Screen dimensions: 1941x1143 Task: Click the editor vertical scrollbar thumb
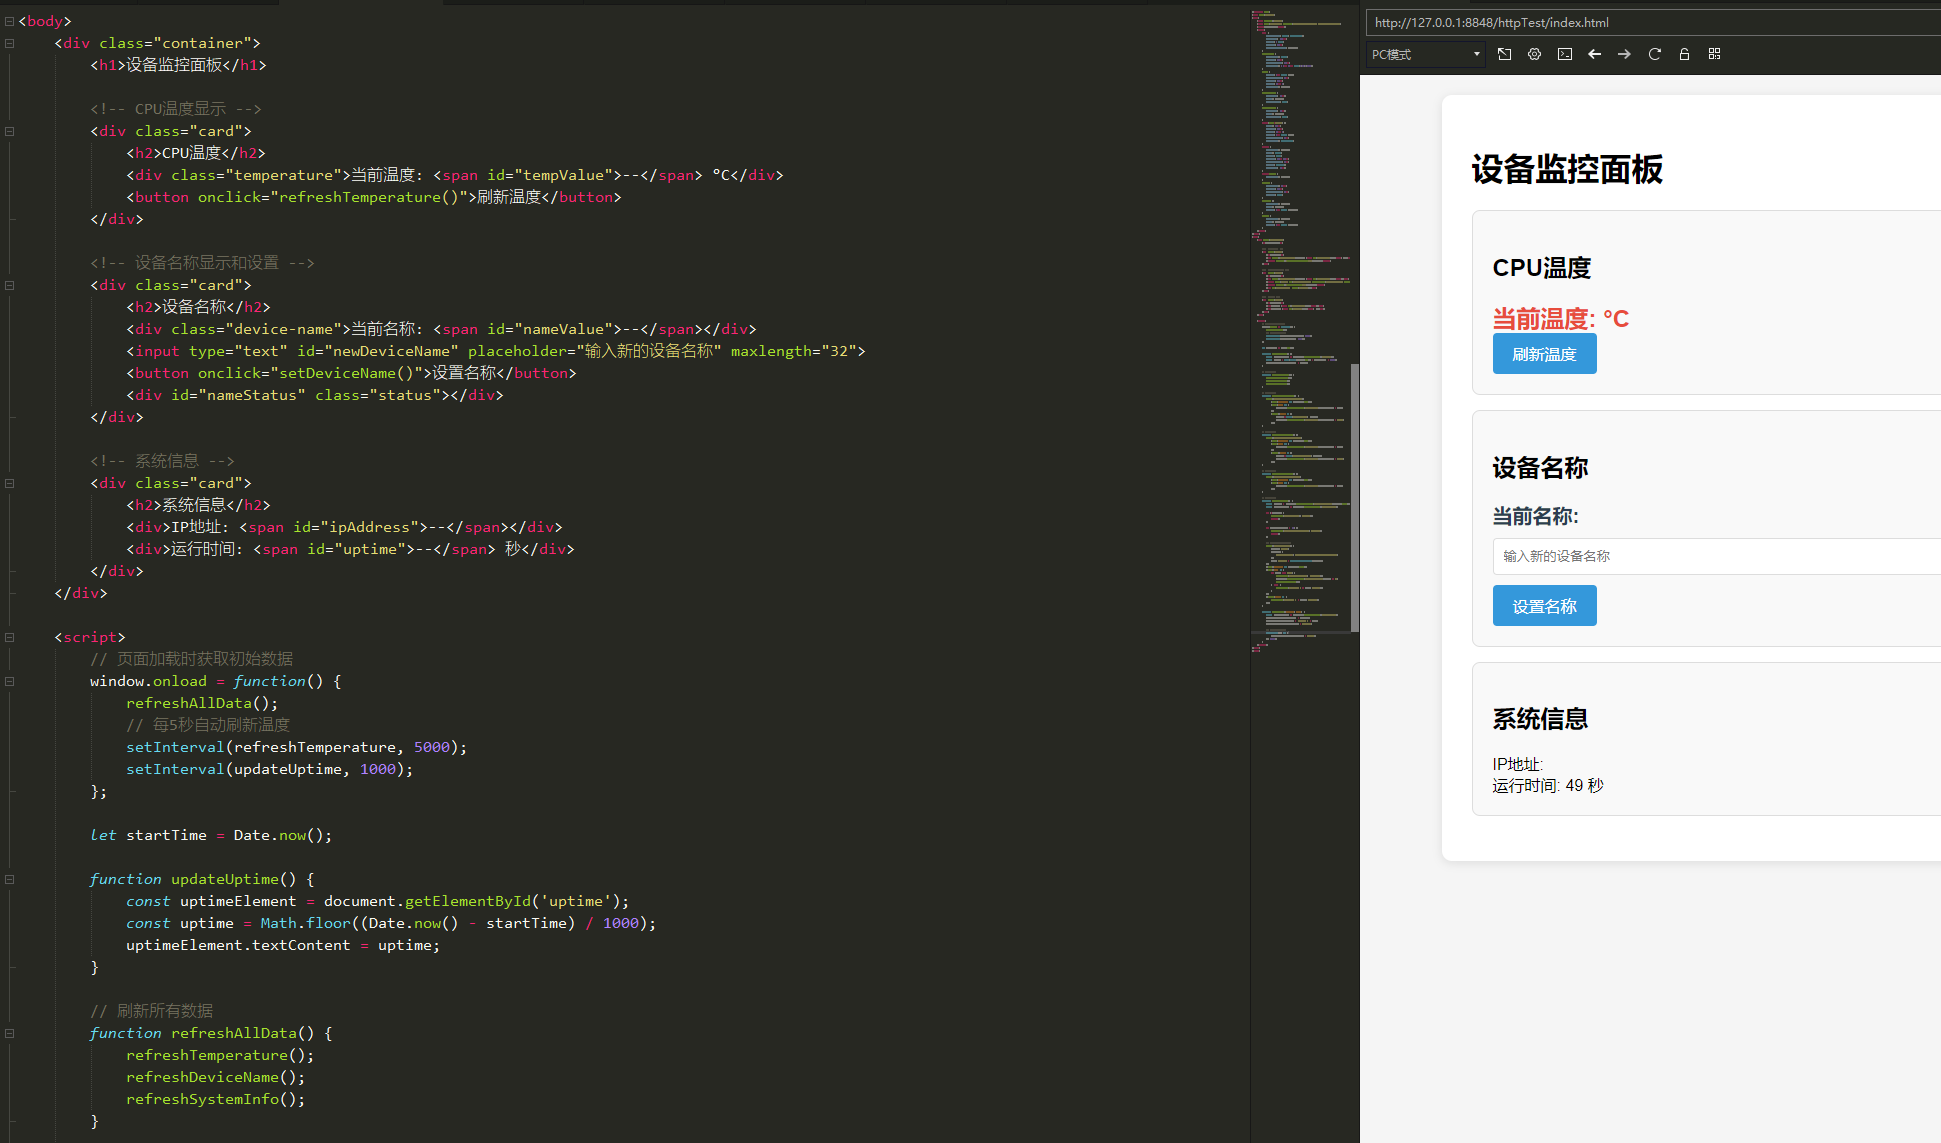tap(1355, 497)
